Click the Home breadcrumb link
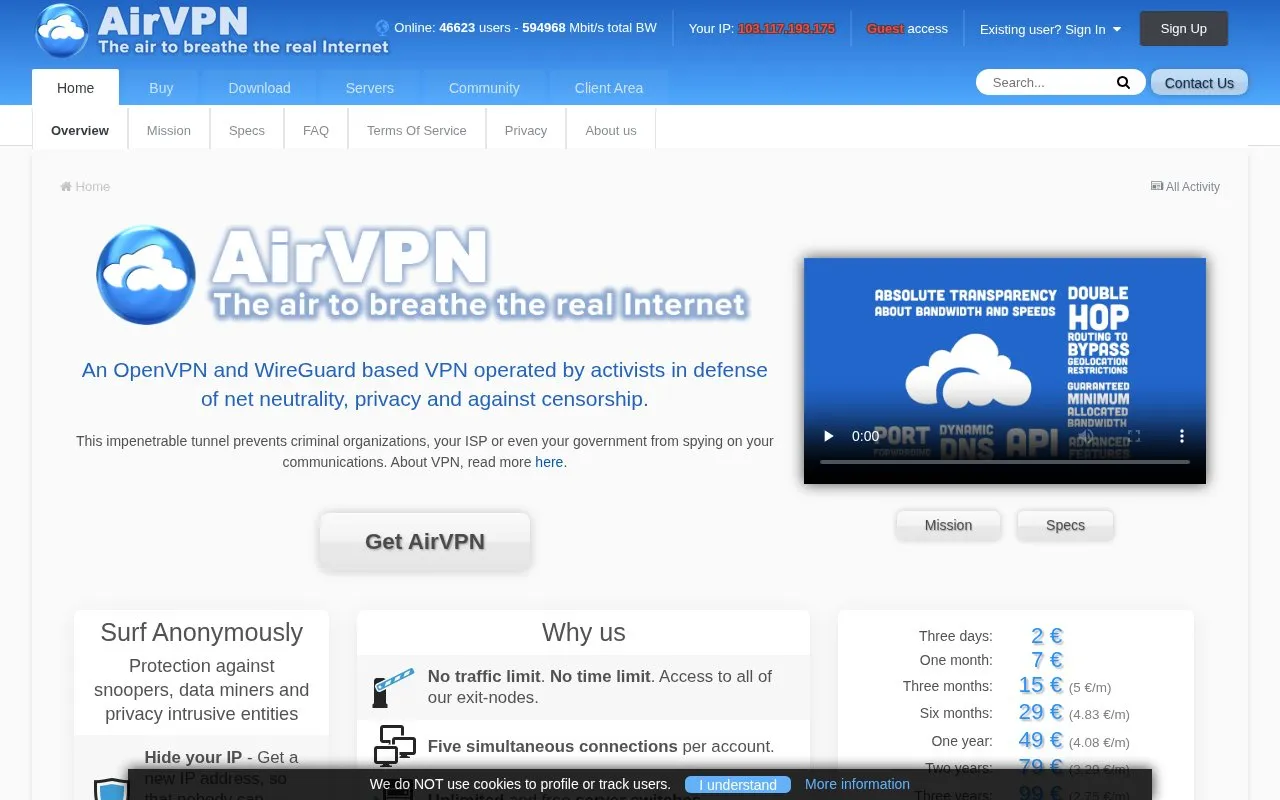 pyautogui.click(x=85, y=187)
